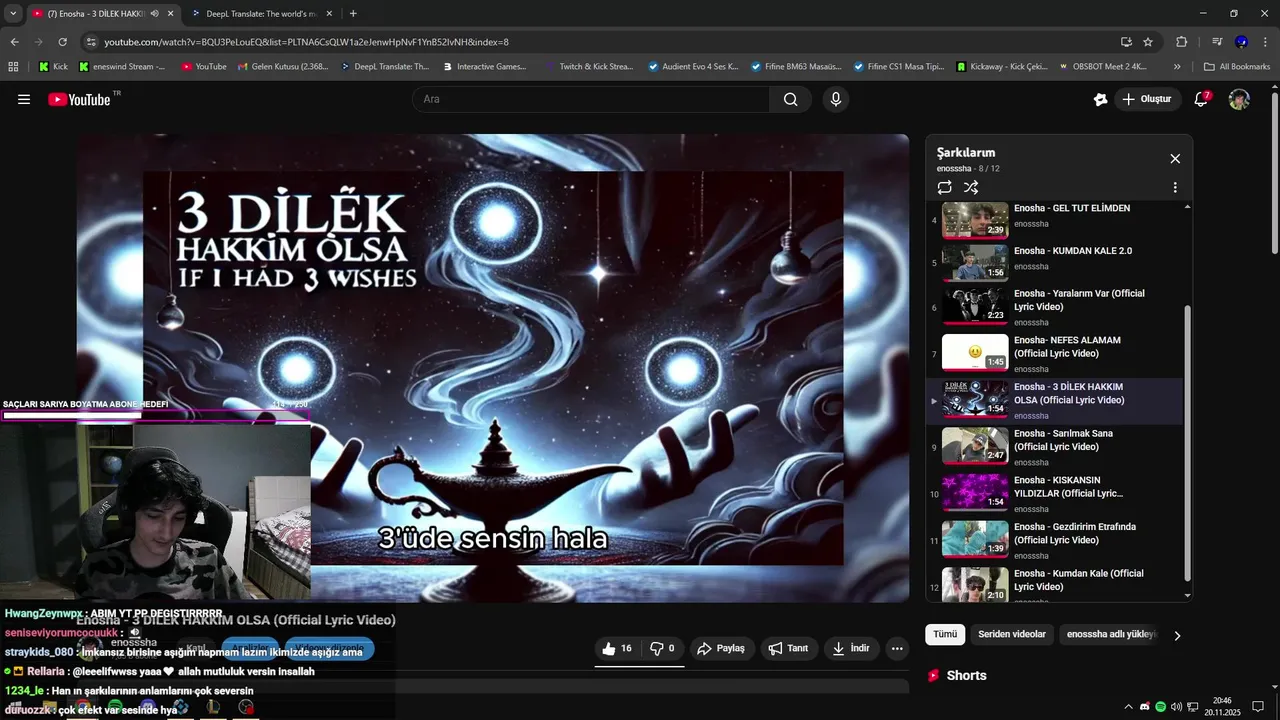Image resolution: width=1280 pixels, height=720 pixels.
Task: Select the enosssha adlı yükleyici chip
Action: (1111, 634)
